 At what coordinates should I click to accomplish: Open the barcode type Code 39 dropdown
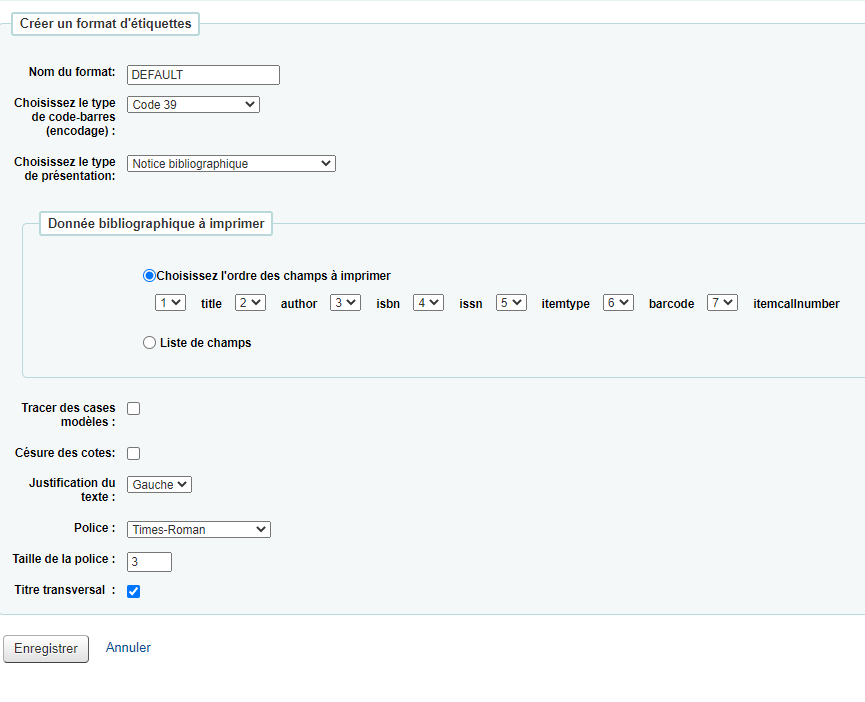coord(193,105)
